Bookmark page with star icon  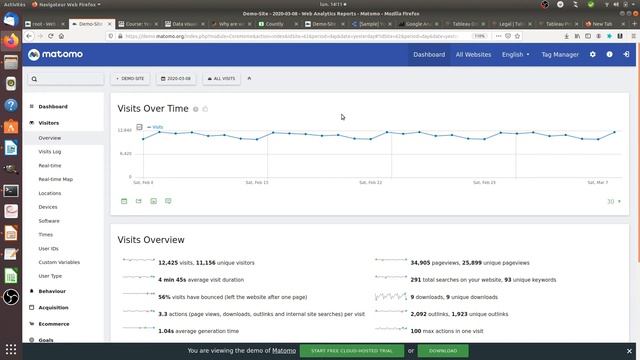pyautogui.click(x=518, y=36)
